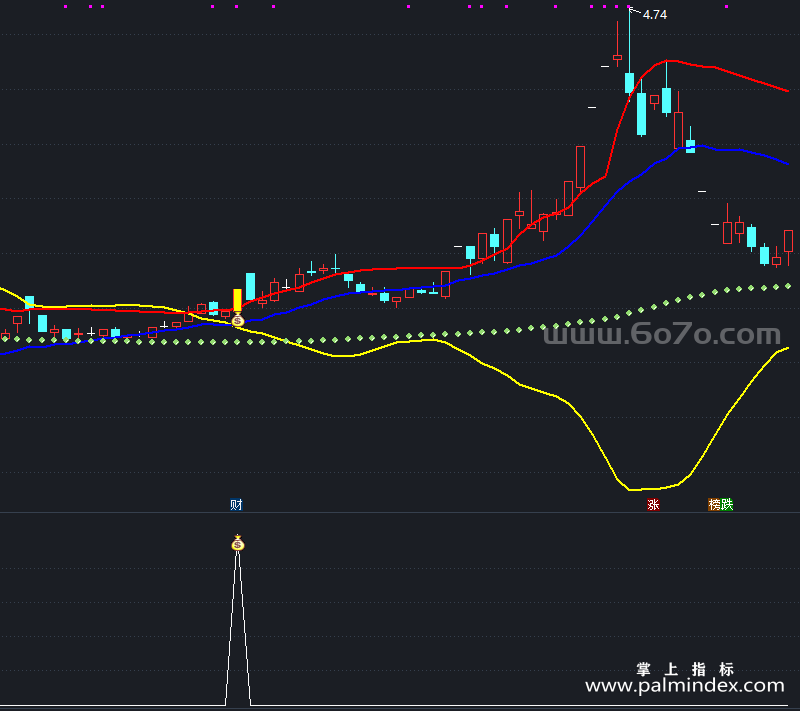Select the green dotted indicator line
Image resolution: width=800 pixels, height=711 pixels.
point(398,337)
